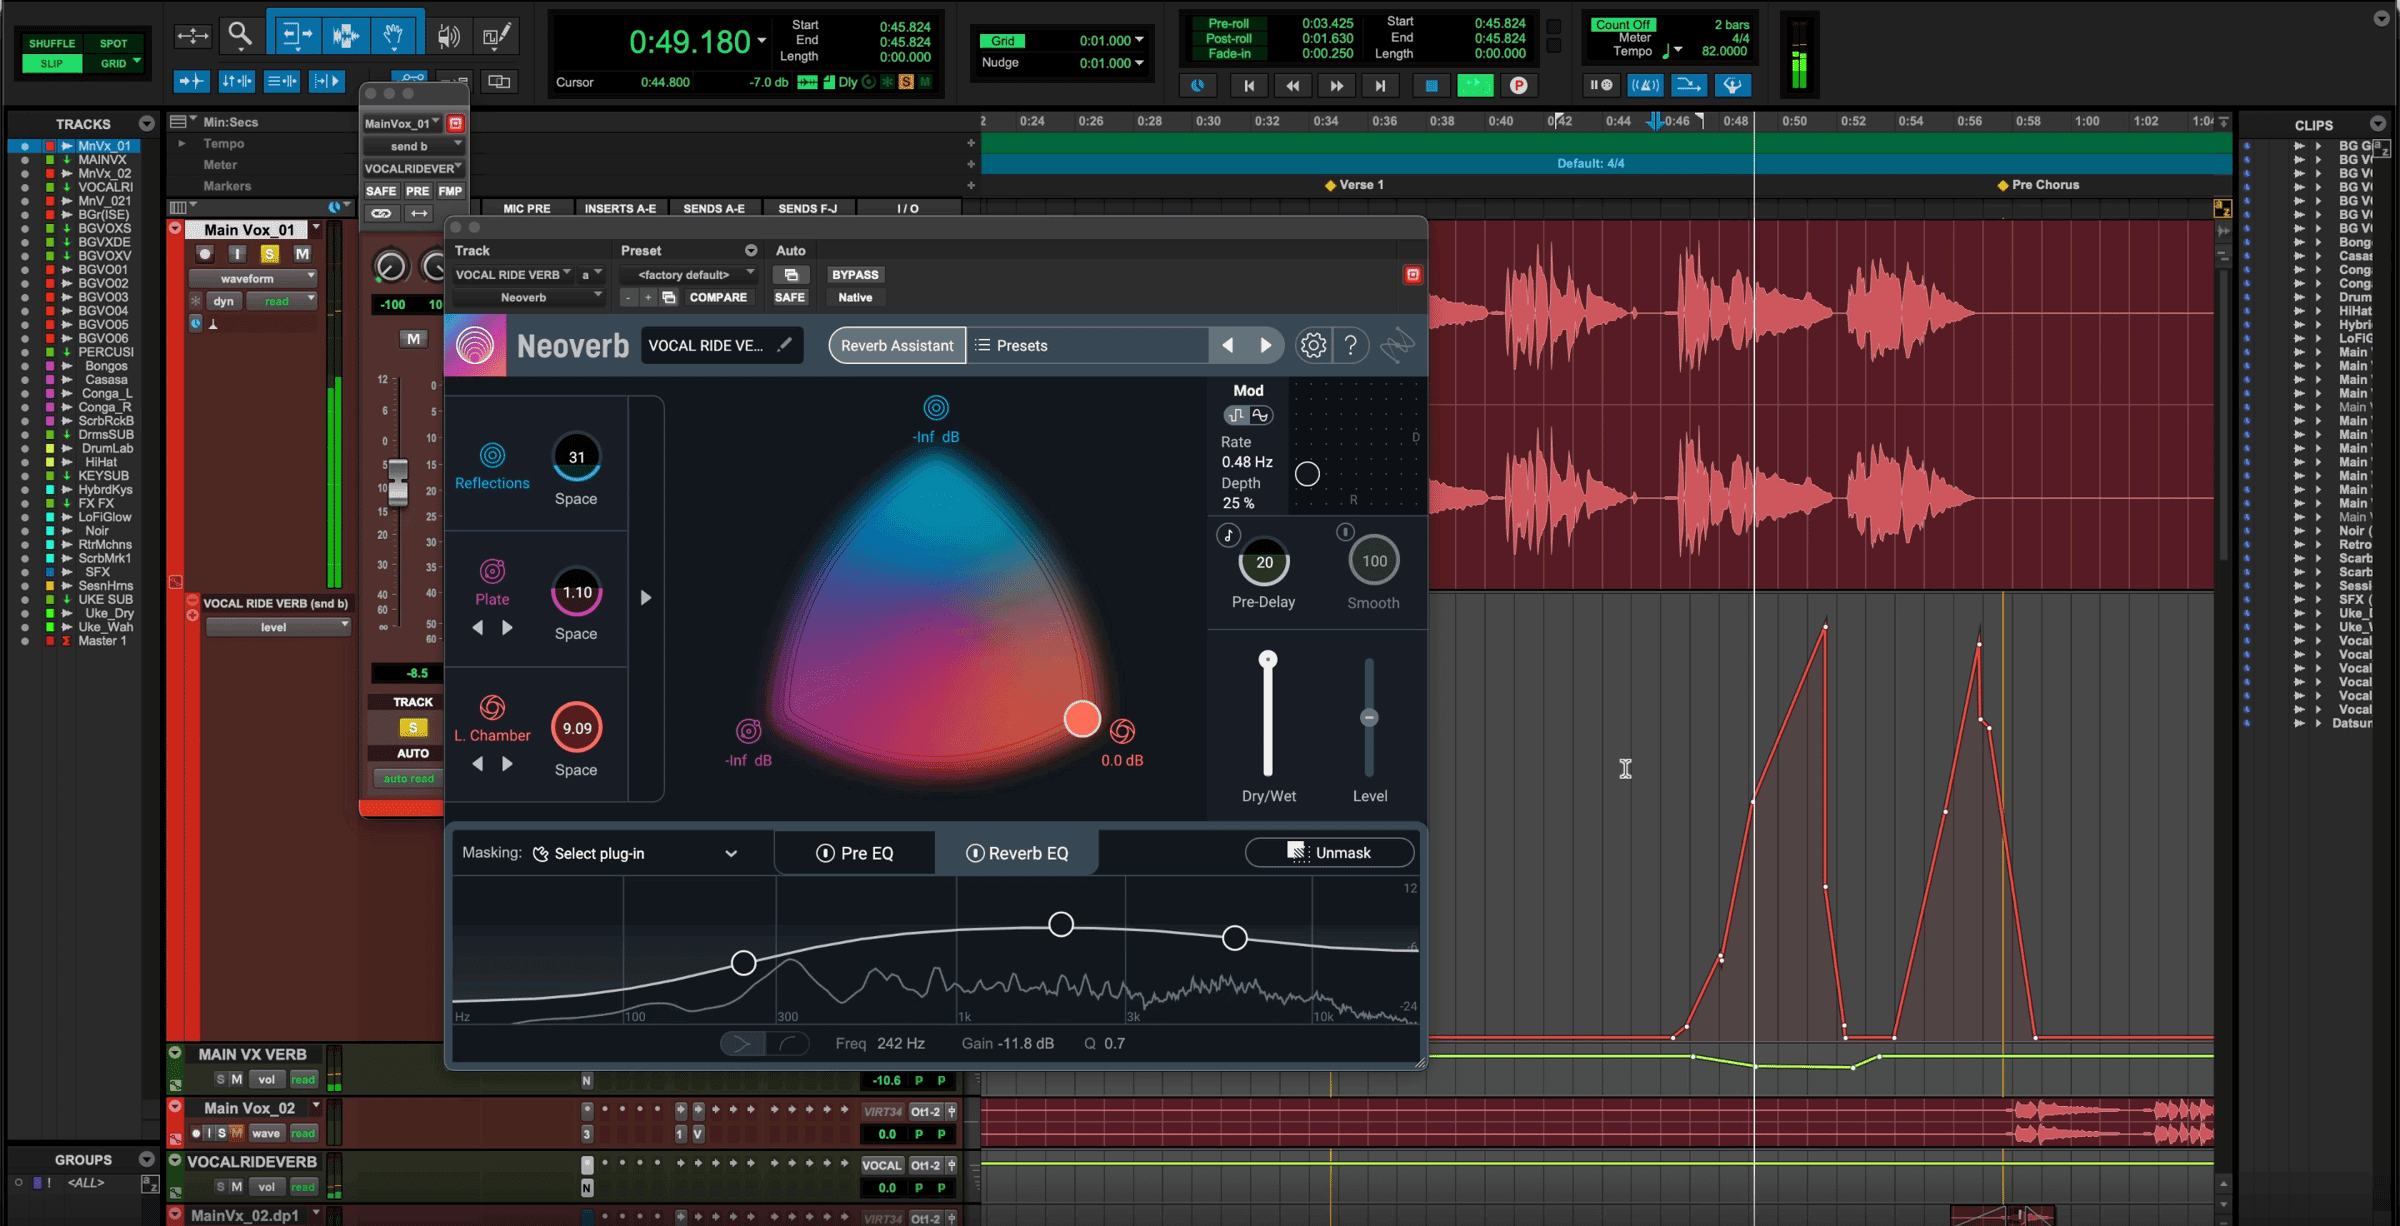This screenshot has height=1226, width=2400.
Task: Click the INSERTS A-E column header
Action: (x=620, y=208)
